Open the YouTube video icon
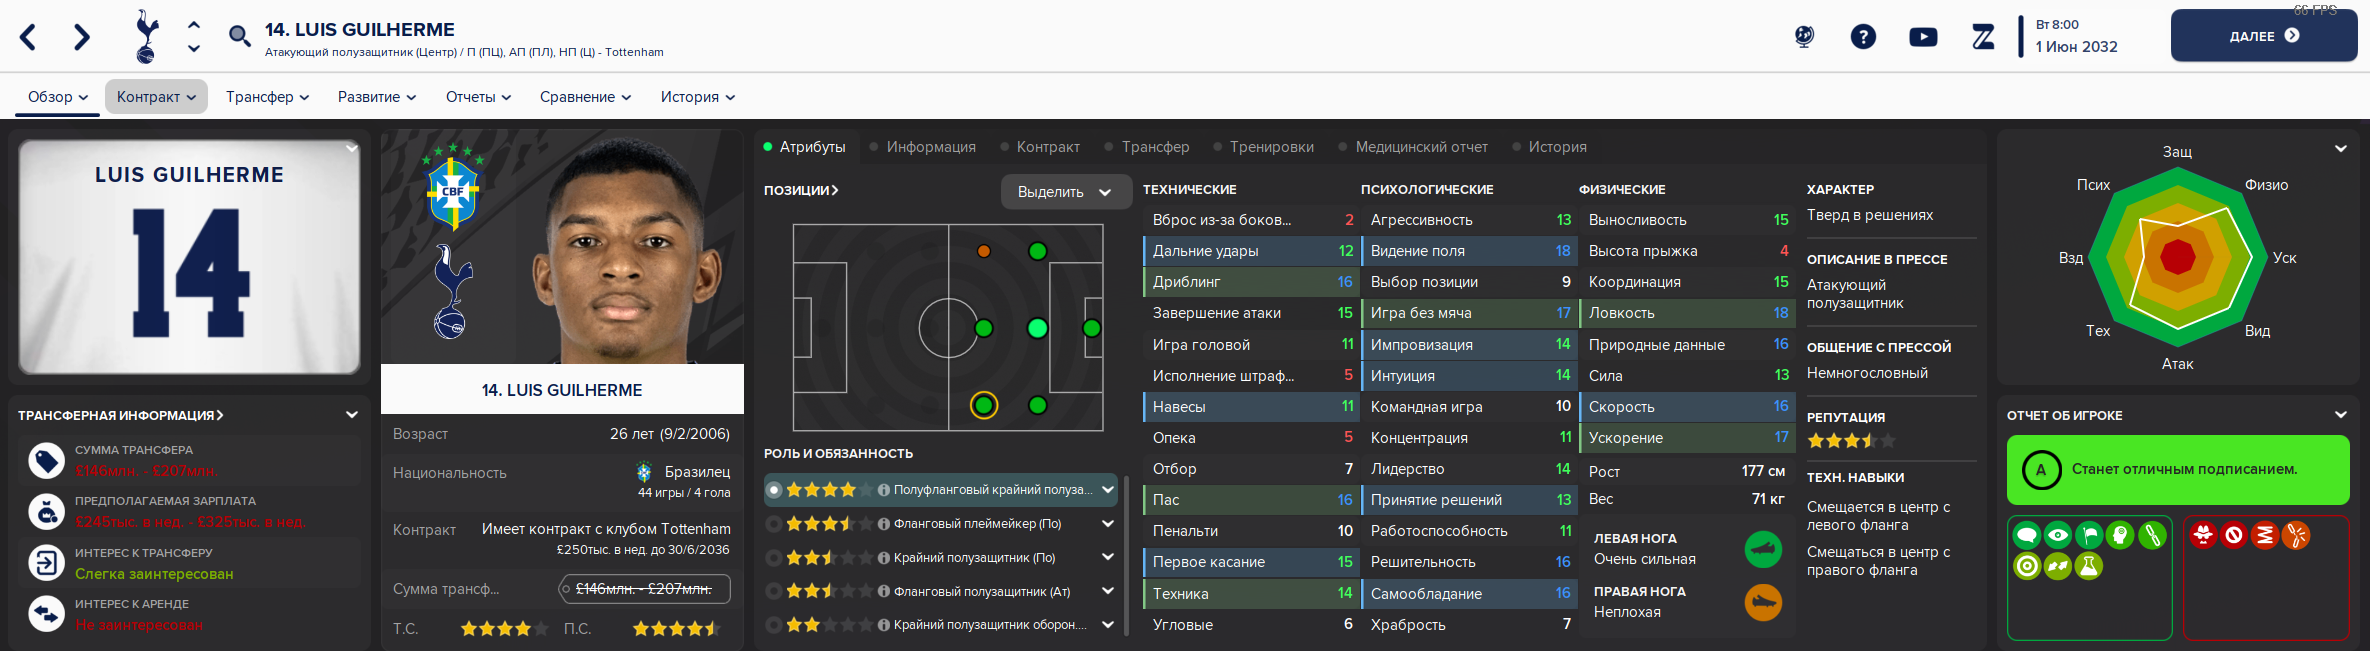 point(1923,37)
